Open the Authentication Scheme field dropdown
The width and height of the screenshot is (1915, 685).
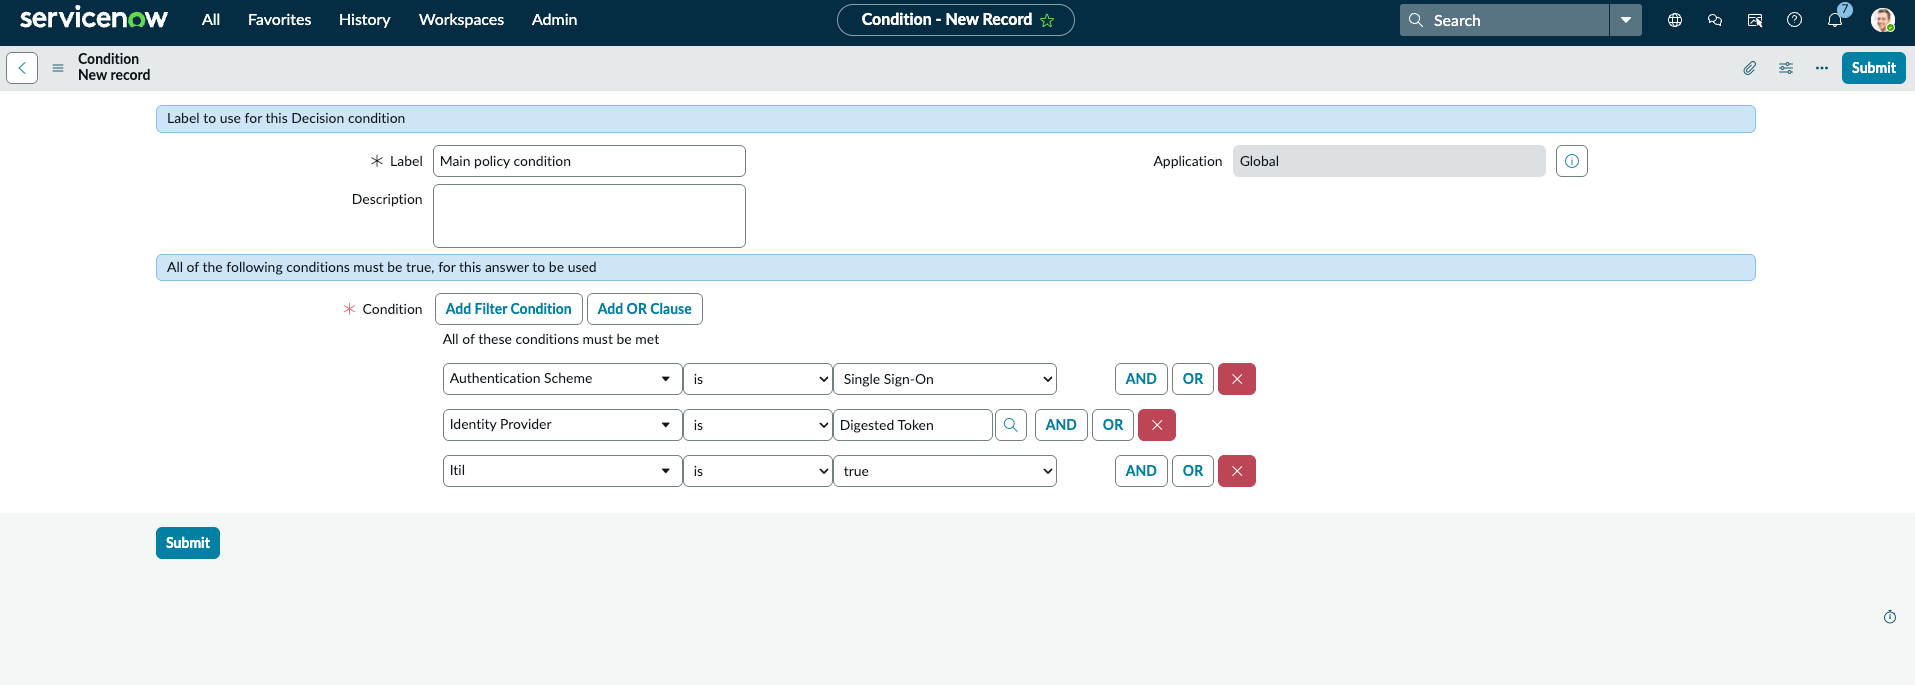coord(562,379)
